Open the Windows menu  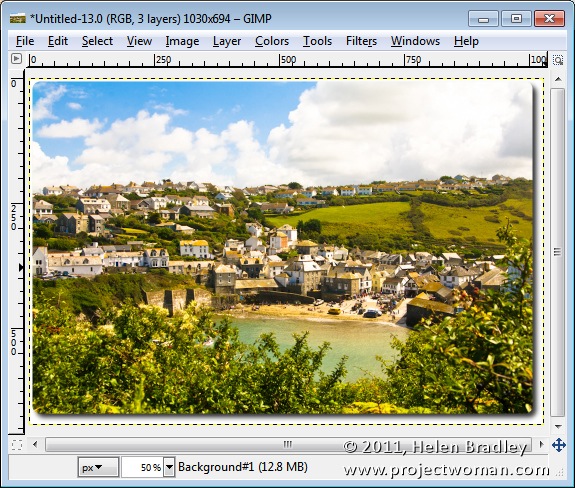[415, 41]
